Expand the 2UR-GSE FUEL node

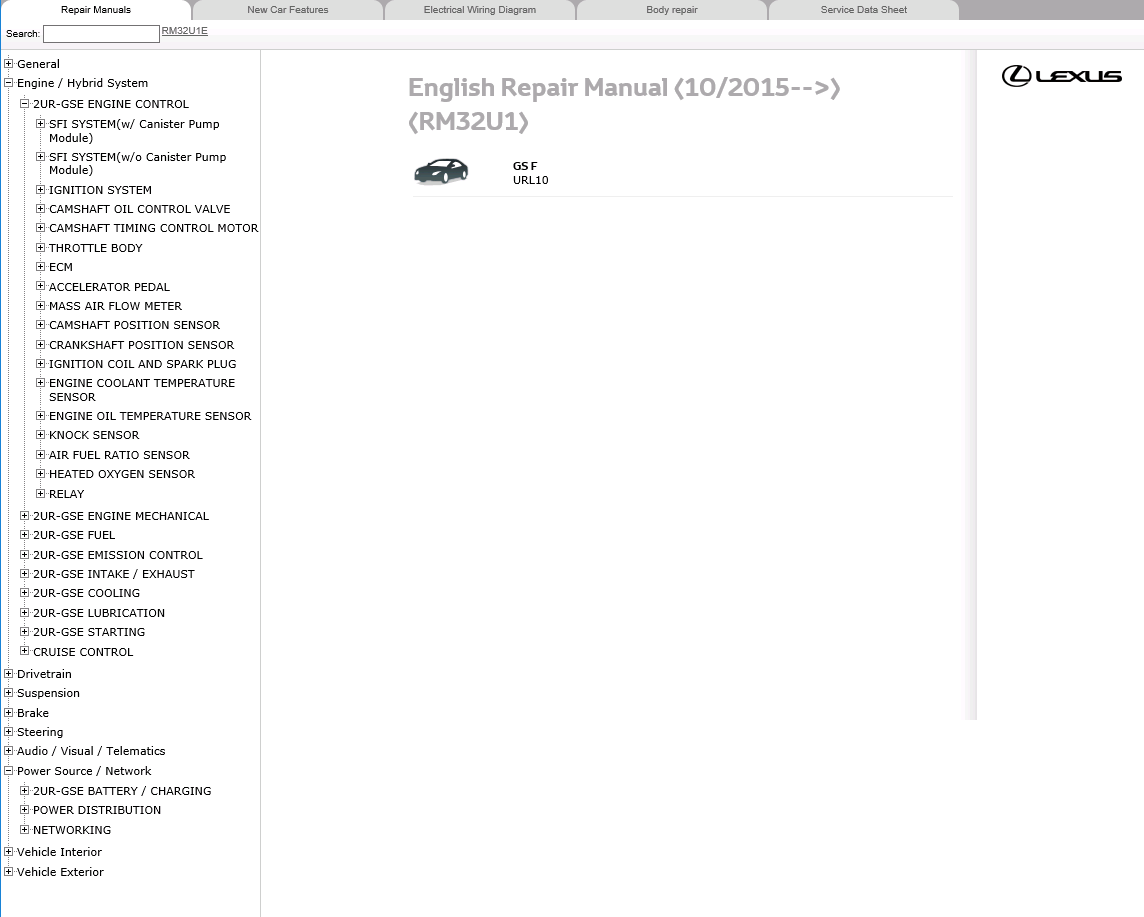point(25,535)
